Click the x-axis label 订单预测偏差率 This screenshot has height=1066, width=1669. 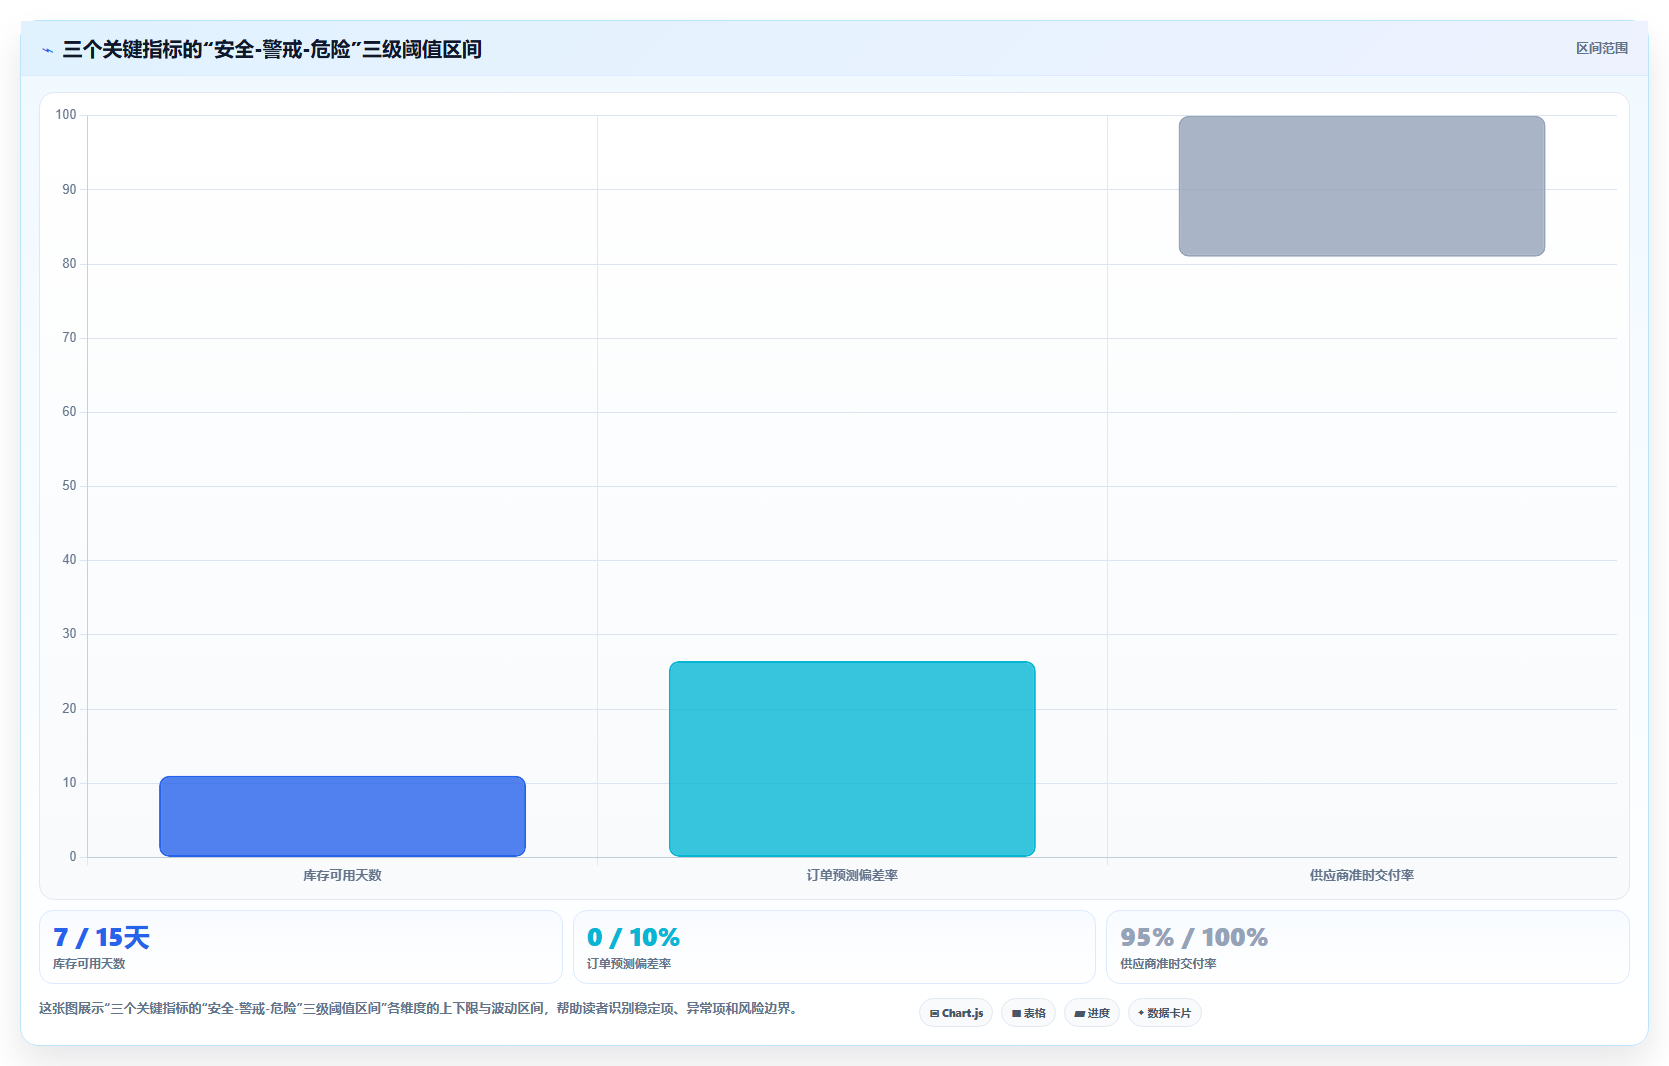(852, 875)
